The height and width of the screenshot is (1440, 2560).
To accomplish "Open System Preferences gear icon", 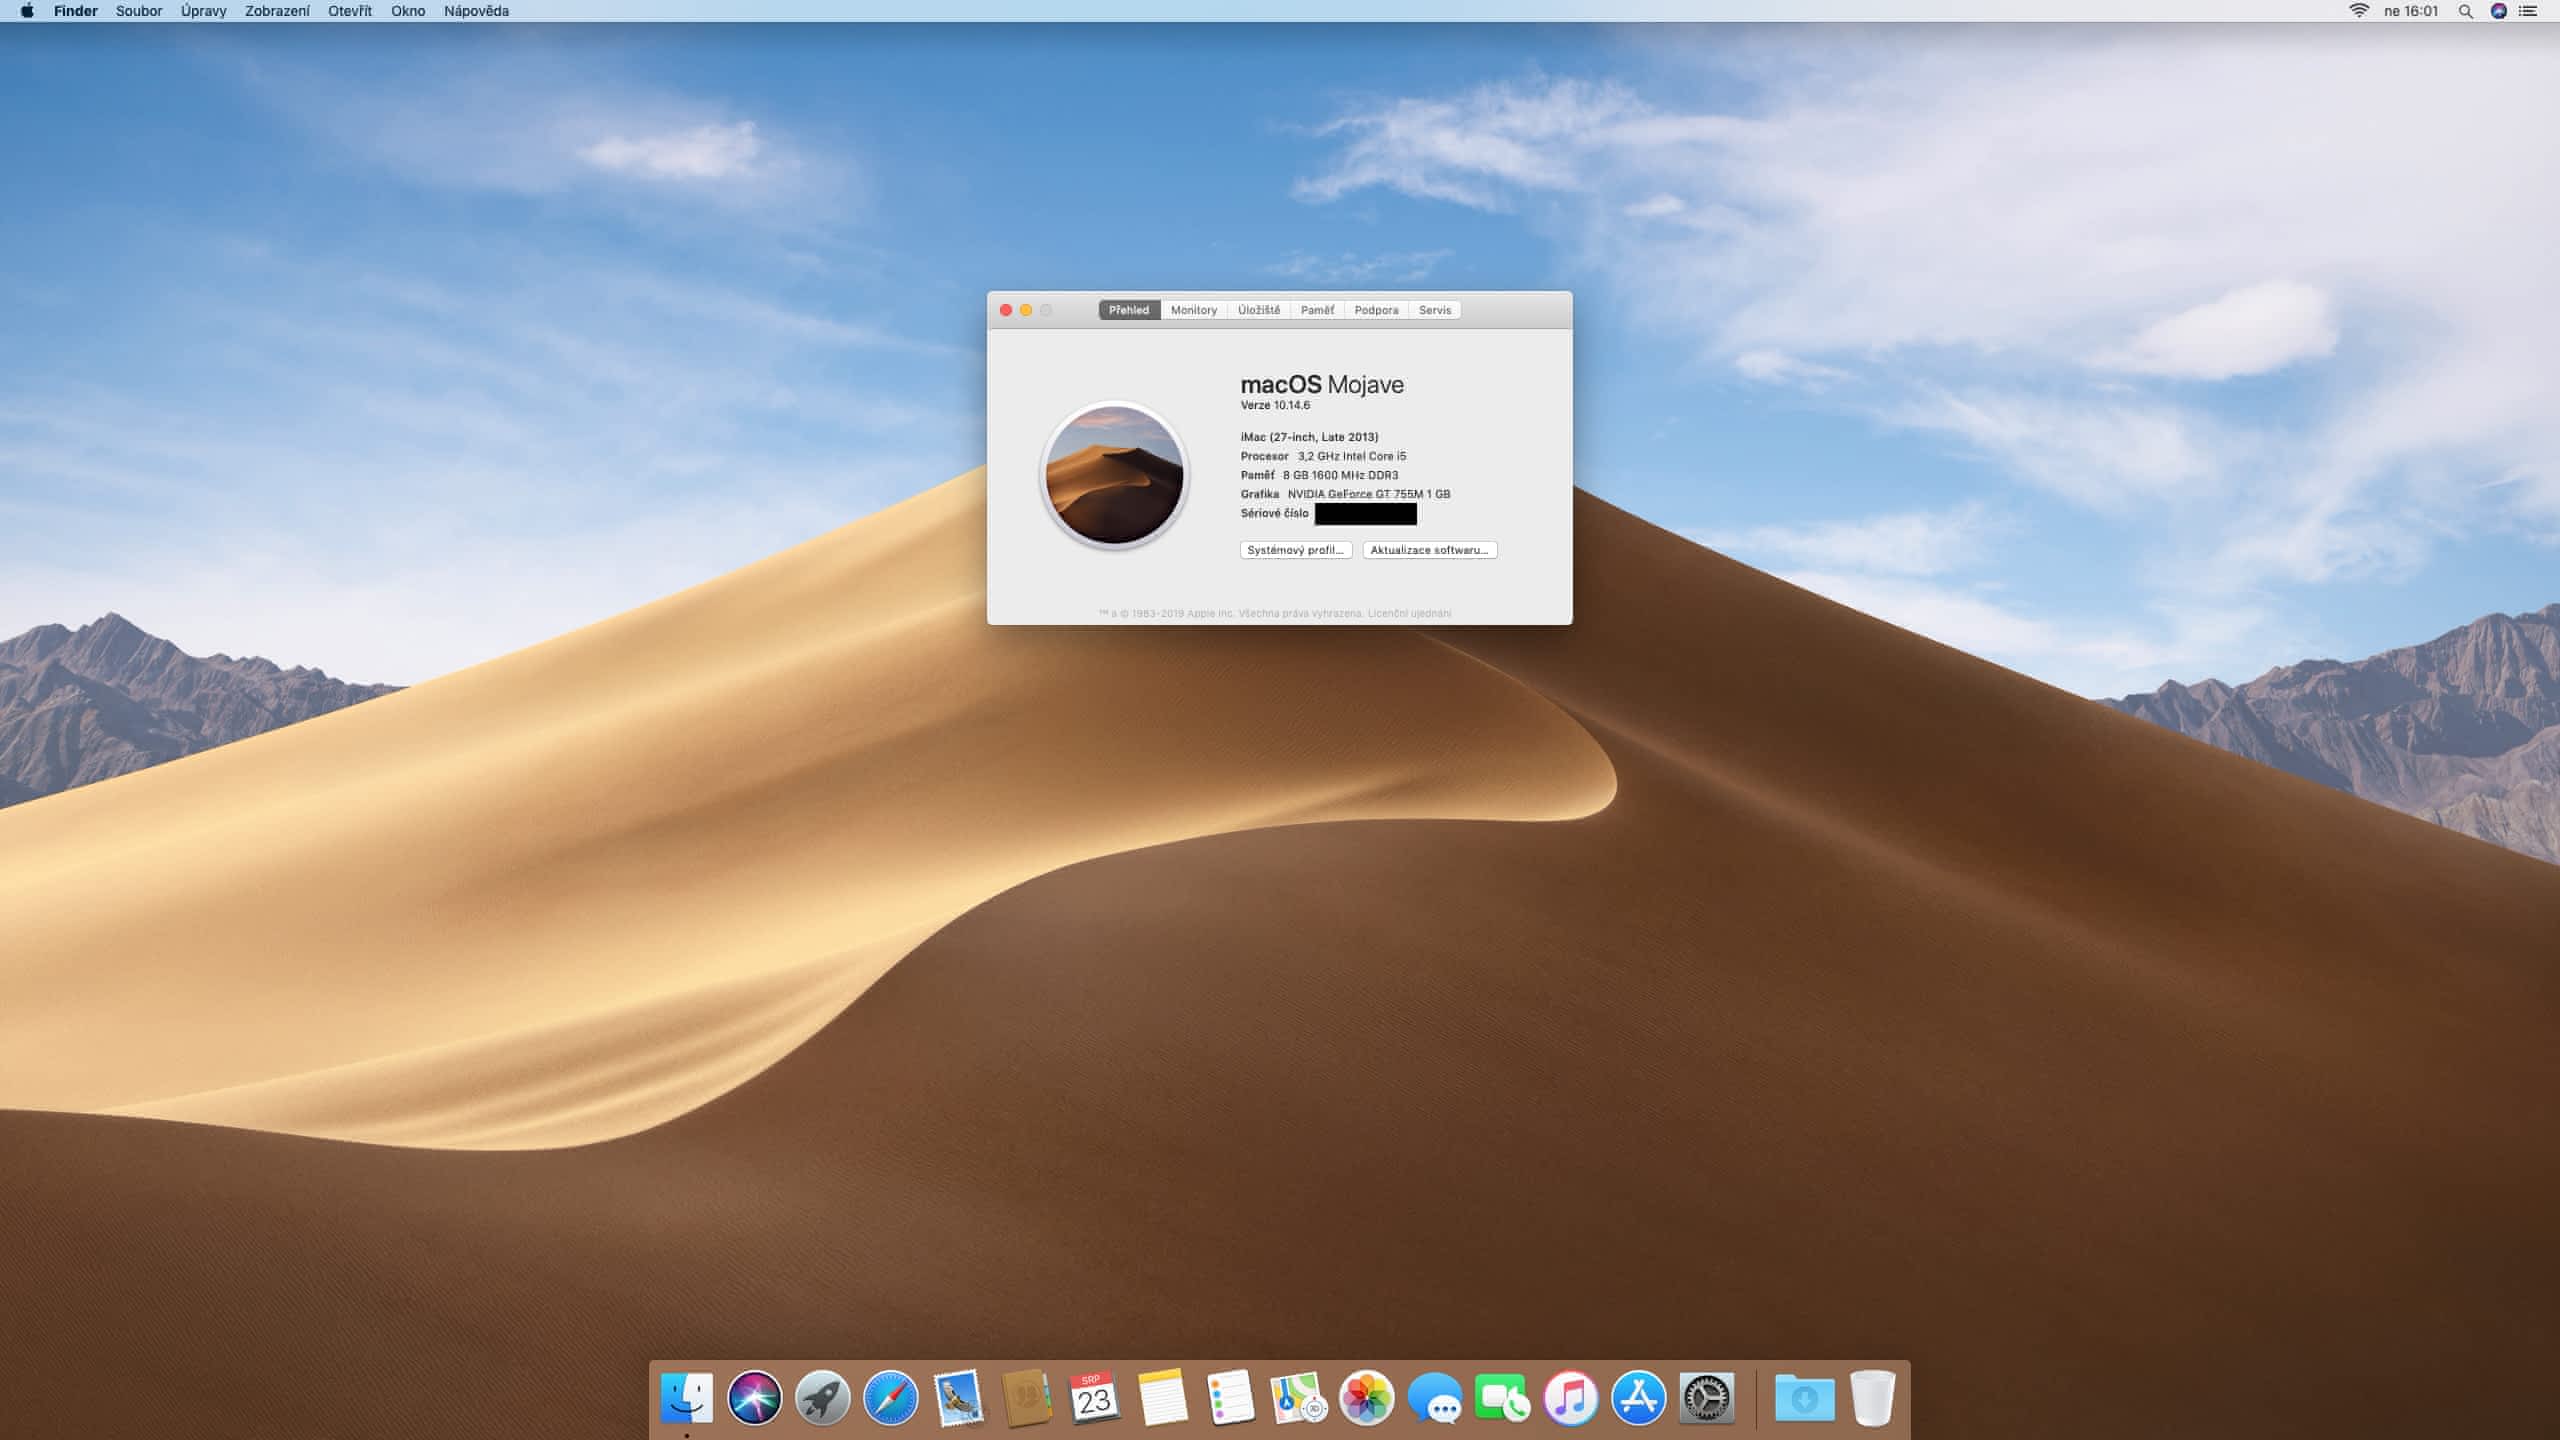I will 1706,1397.
